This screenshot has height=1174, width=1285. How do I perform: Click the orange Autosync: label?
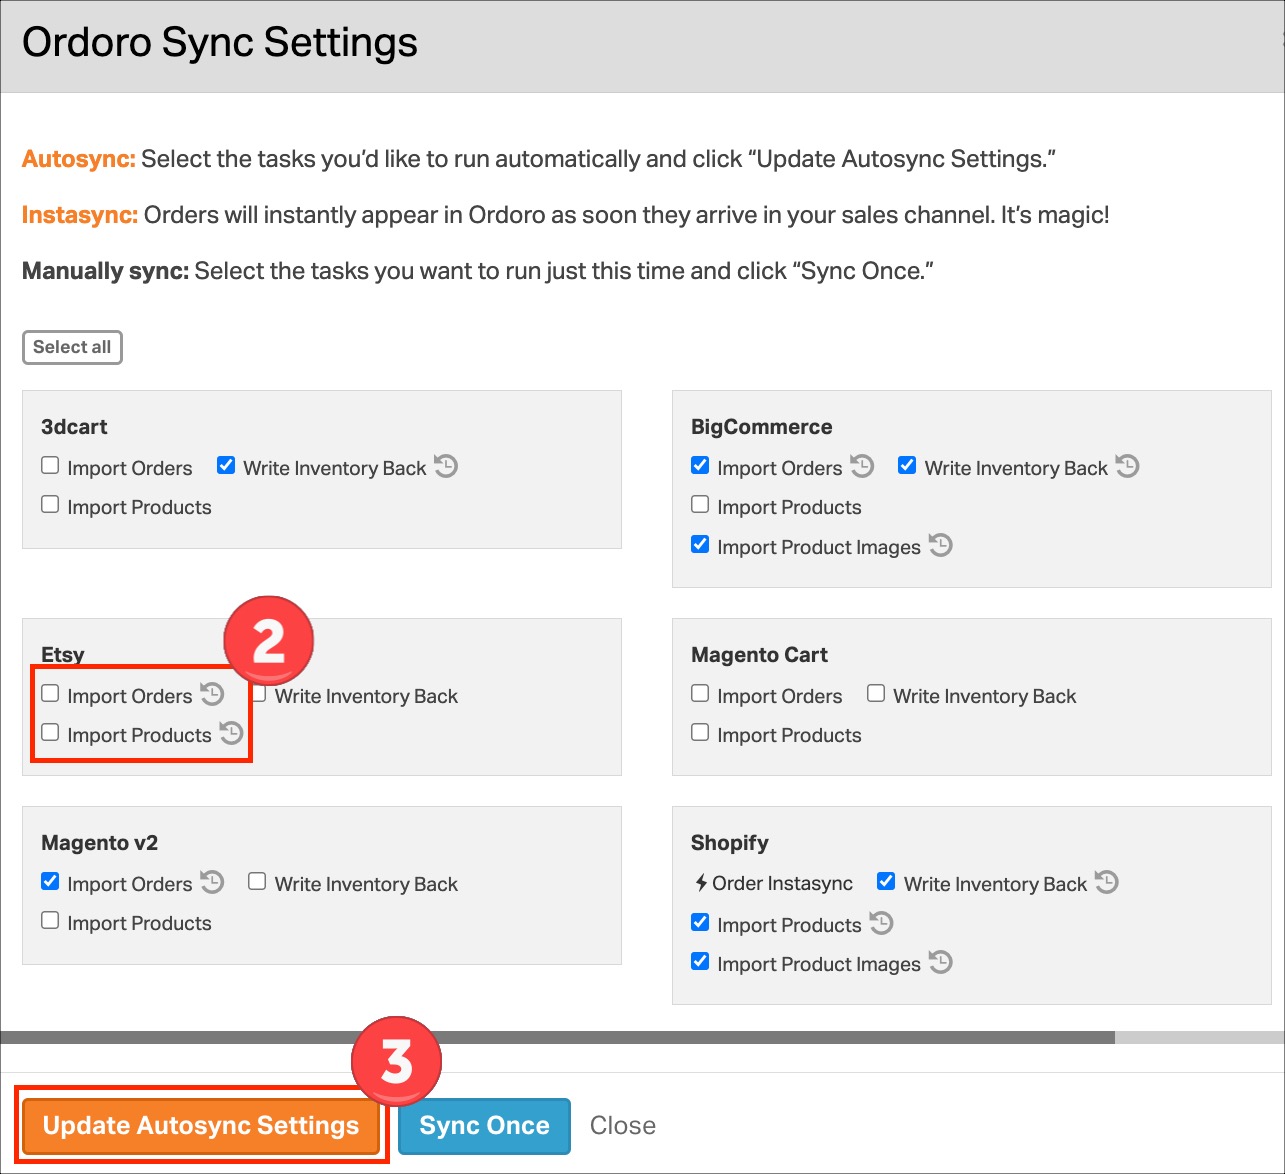[79, 159]
